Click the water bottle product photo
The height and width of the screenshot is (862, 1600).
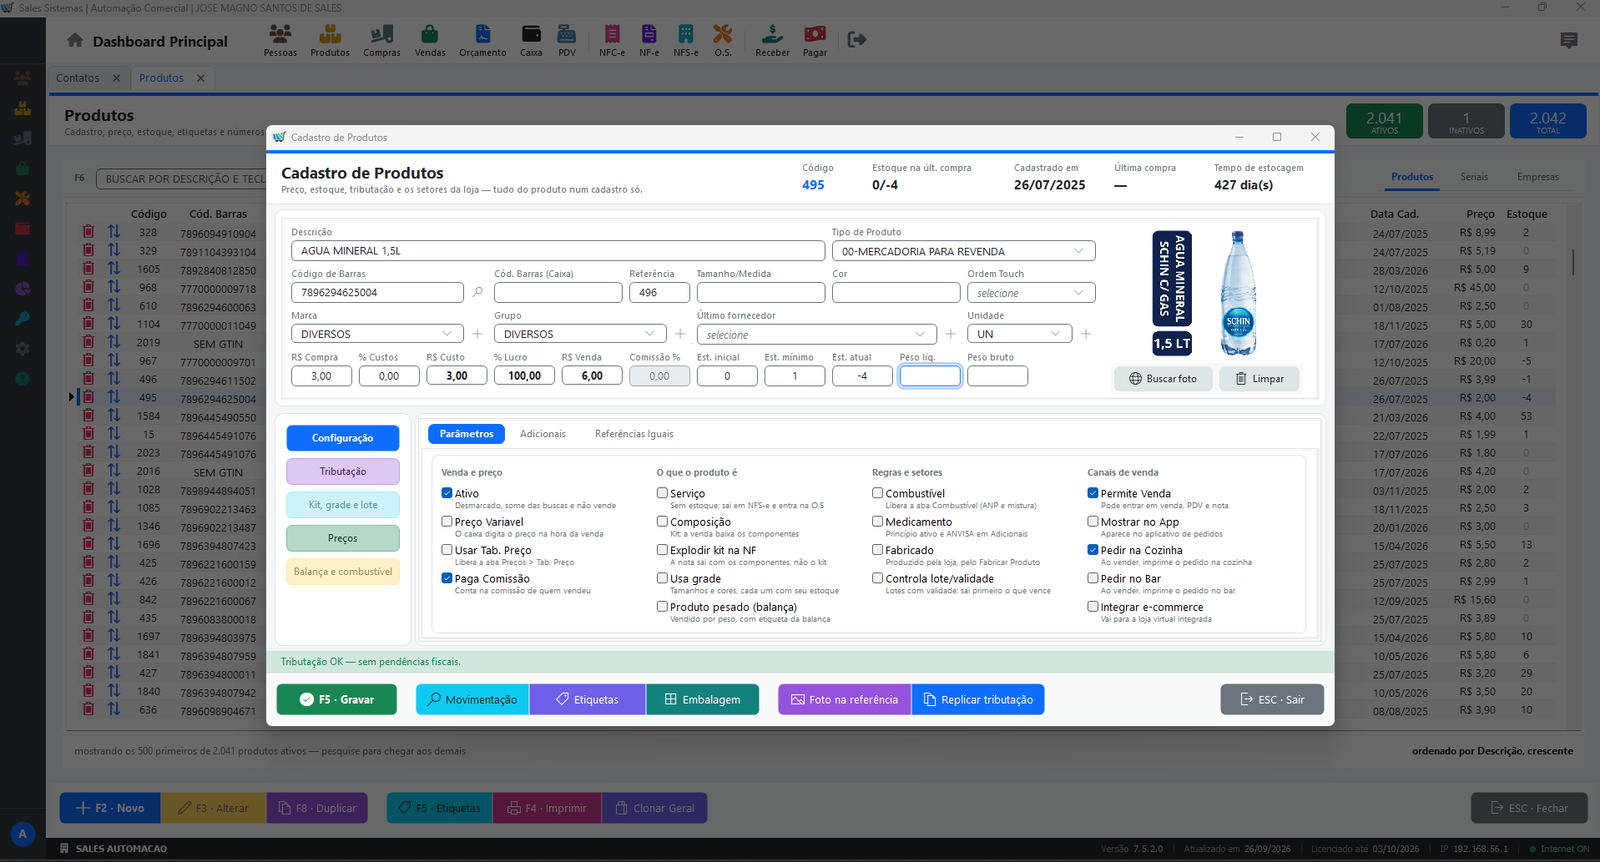(1238, 293)
